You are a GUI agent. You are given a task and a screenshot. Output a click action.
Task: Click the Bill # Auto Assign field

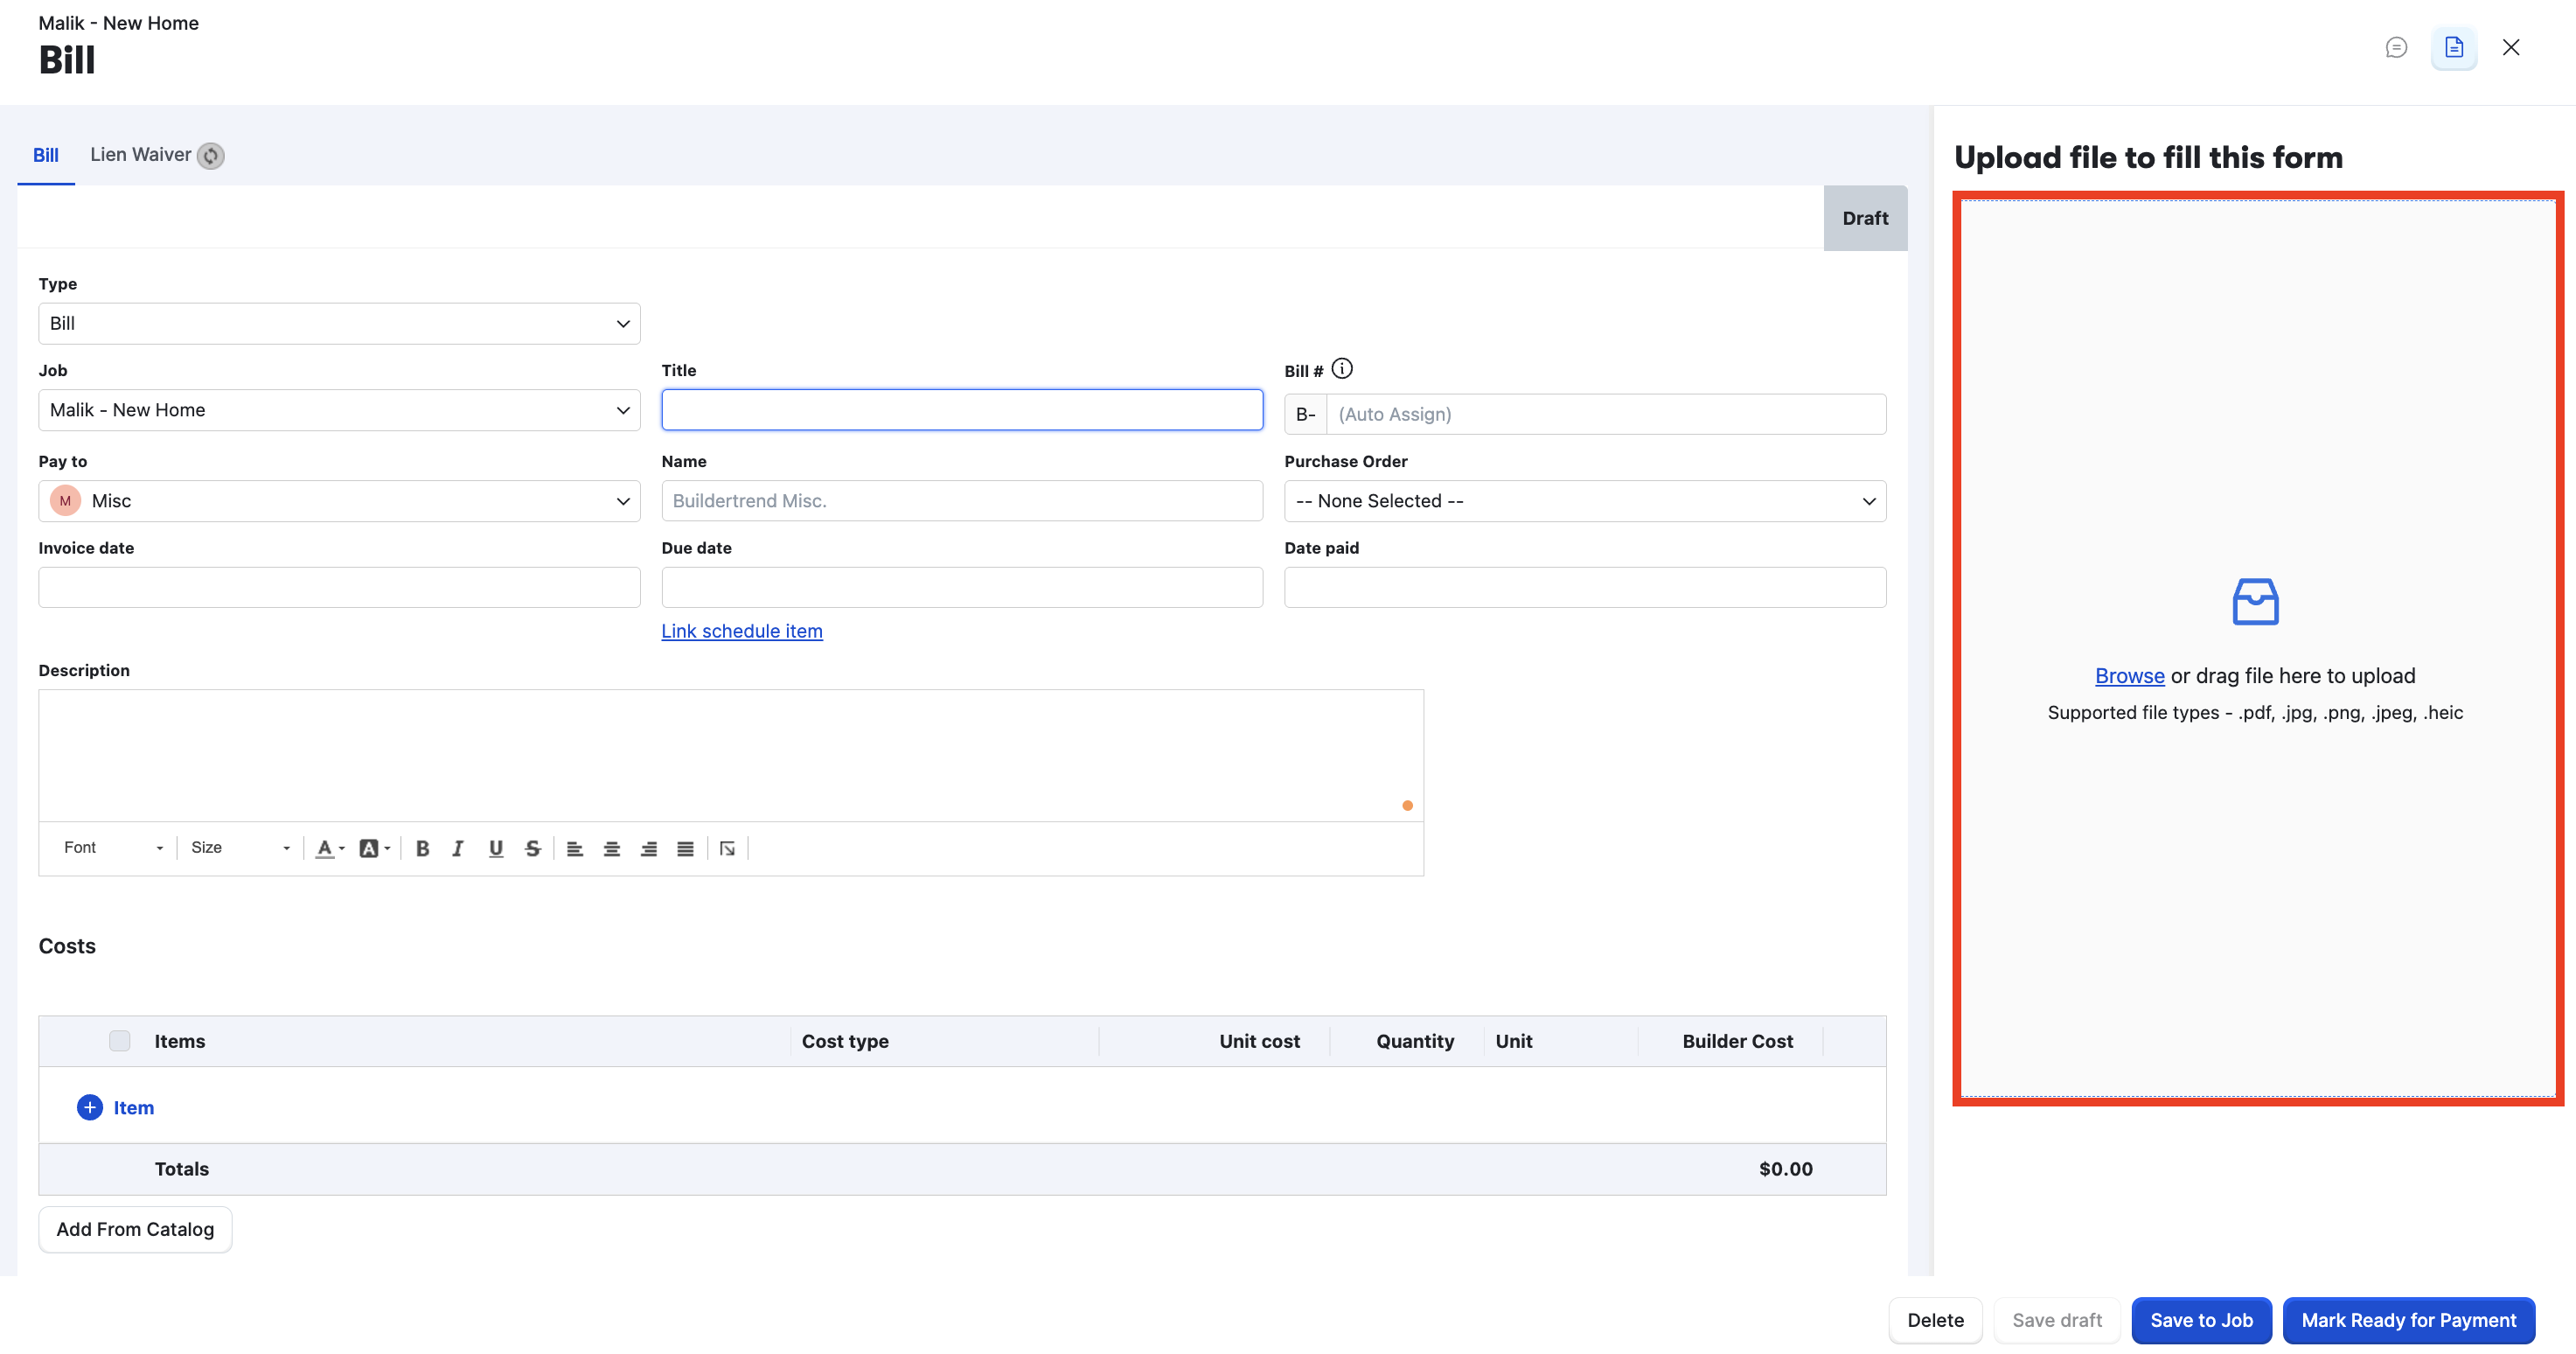(x=1605, y=414)
